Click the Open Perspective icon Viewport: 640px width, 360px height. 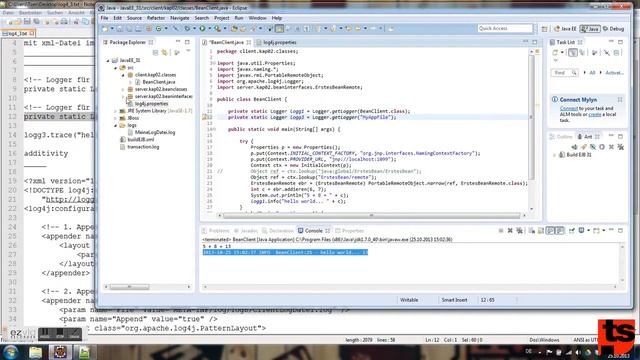pyautogui.click(x=544, y=29)
